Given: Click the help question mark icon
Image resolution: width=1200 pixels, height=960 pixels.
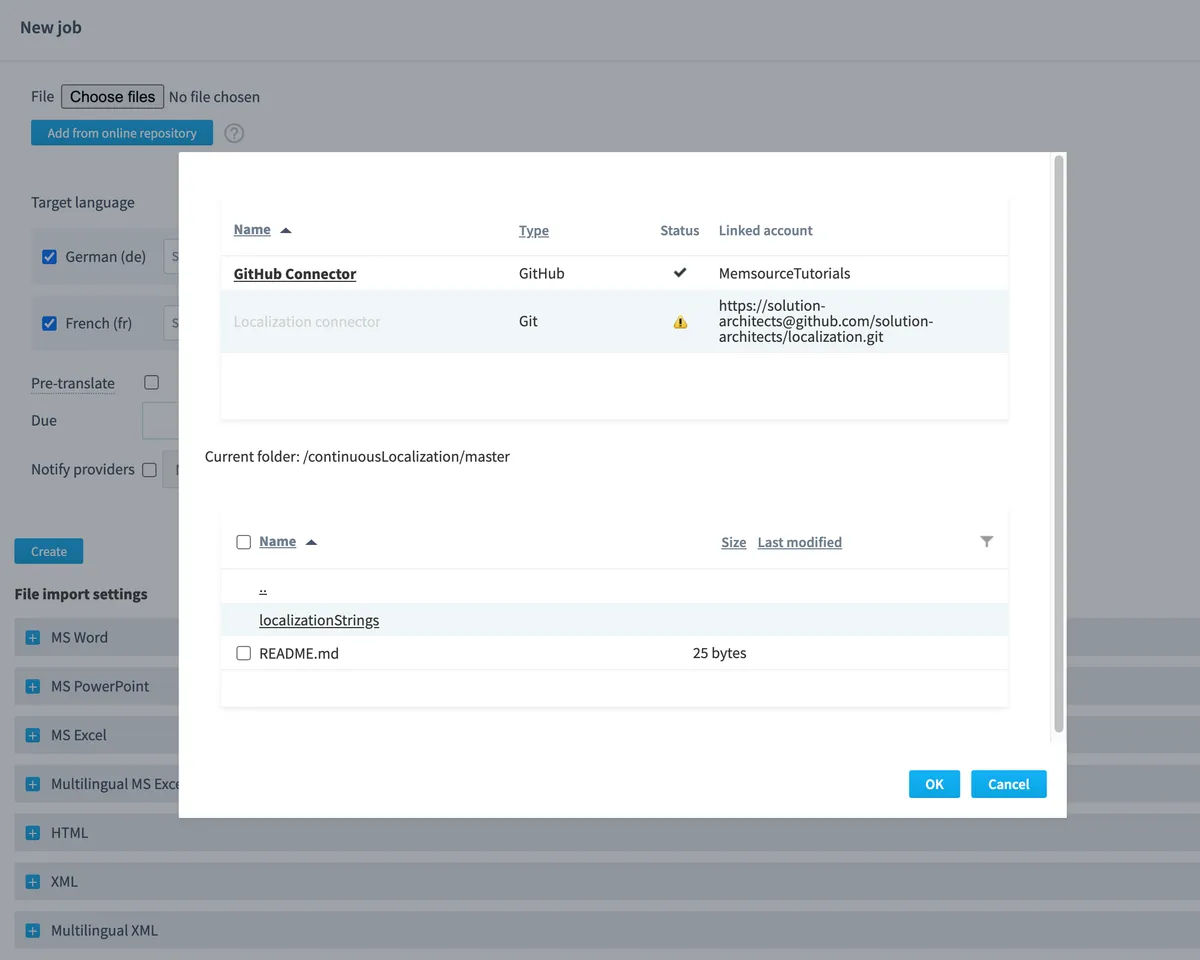Looking at the screenshot, I should (x=234, y=133).
